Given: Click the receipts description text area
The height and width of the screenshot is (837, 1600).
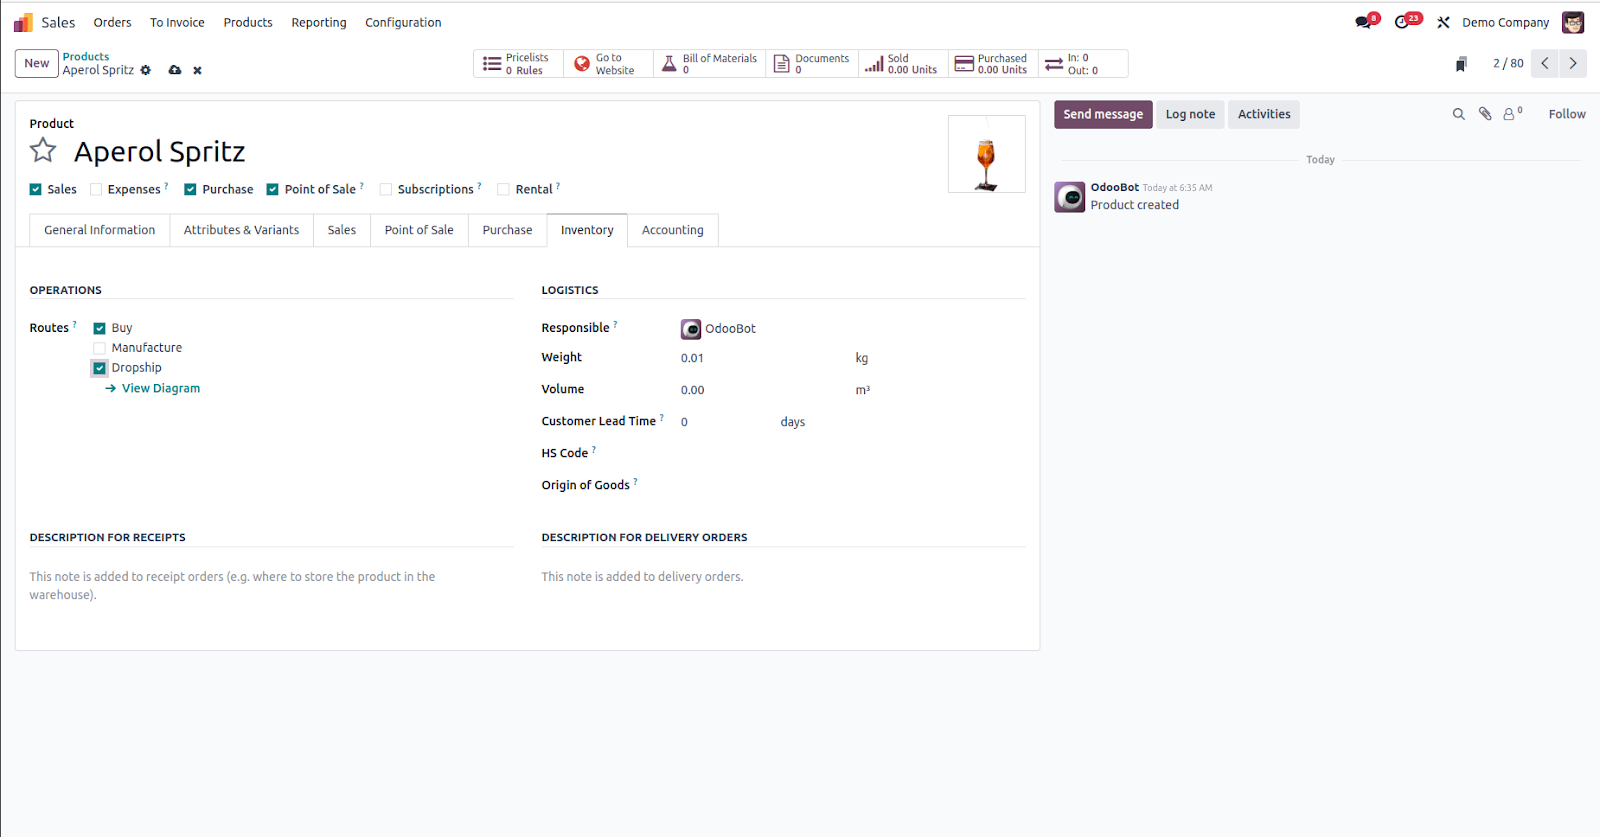Looking at the screenshot, I should click(271, 586).
